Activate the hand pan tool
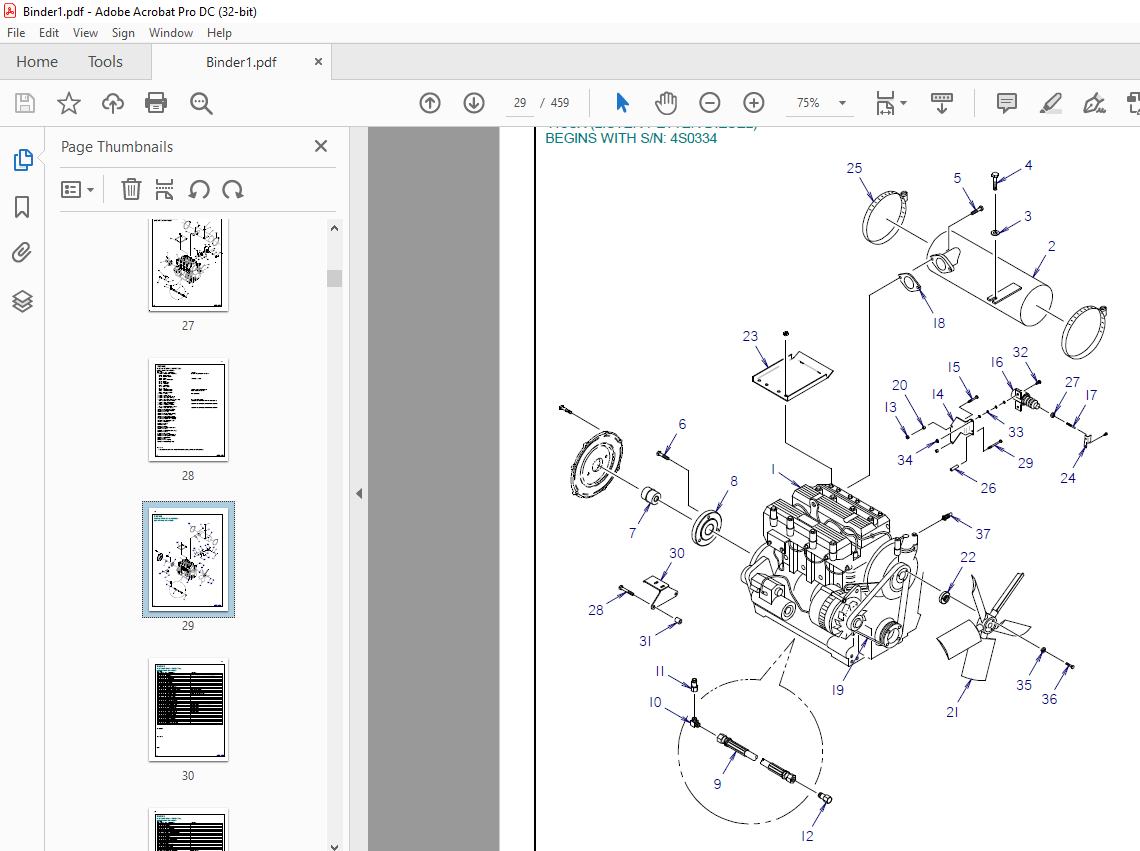Screen dimensions: 1140x851 point(665,103)
